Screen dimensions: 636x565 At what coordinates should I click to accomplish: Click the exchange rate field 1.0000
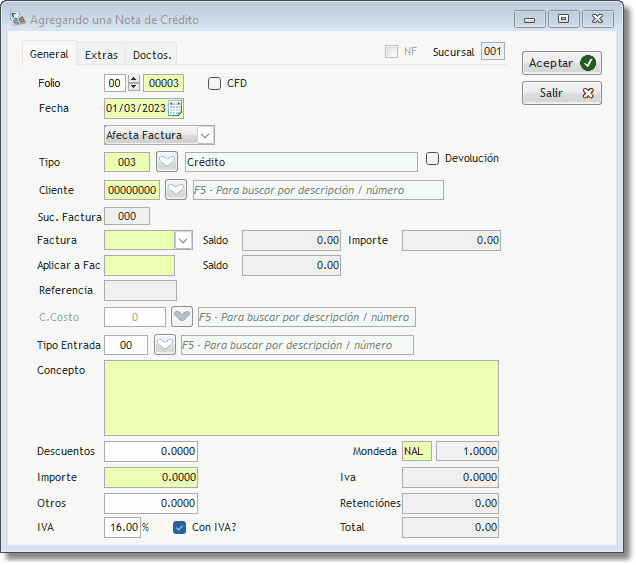[x=467, y=451]
